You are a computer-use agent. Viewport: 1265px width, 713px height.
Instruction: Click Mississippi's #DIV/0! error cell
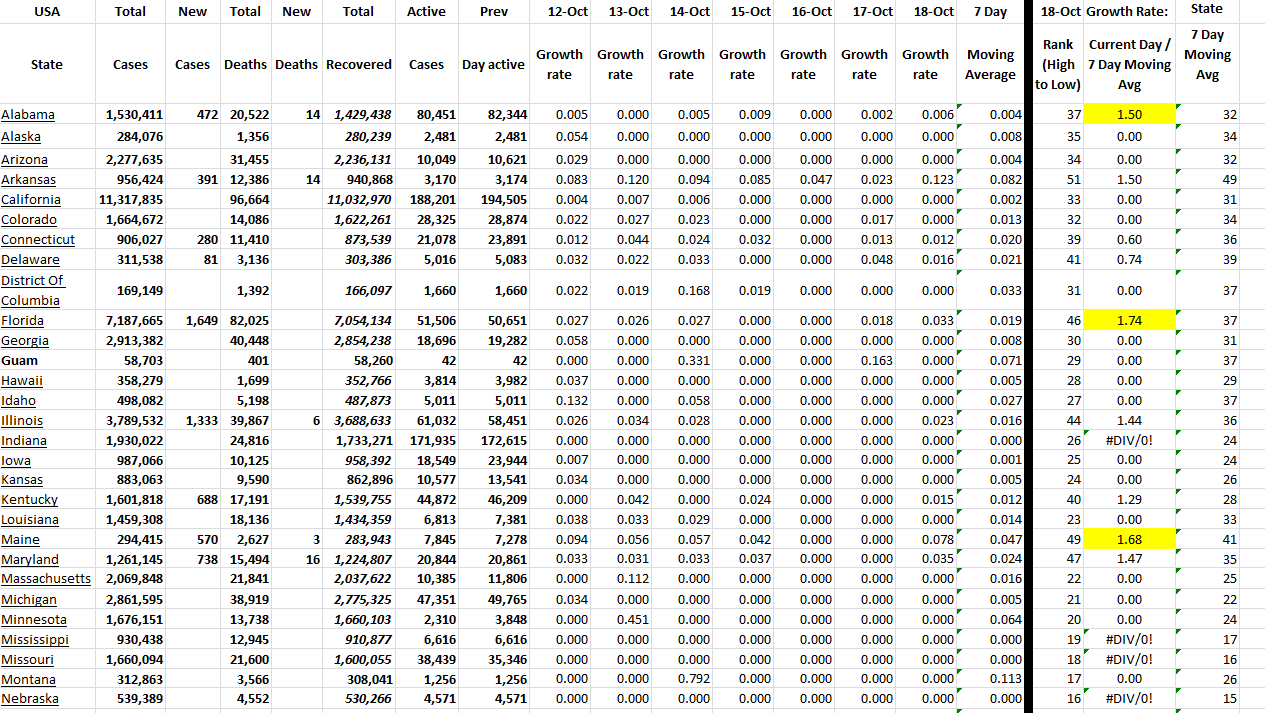[x=1130, y=639]
